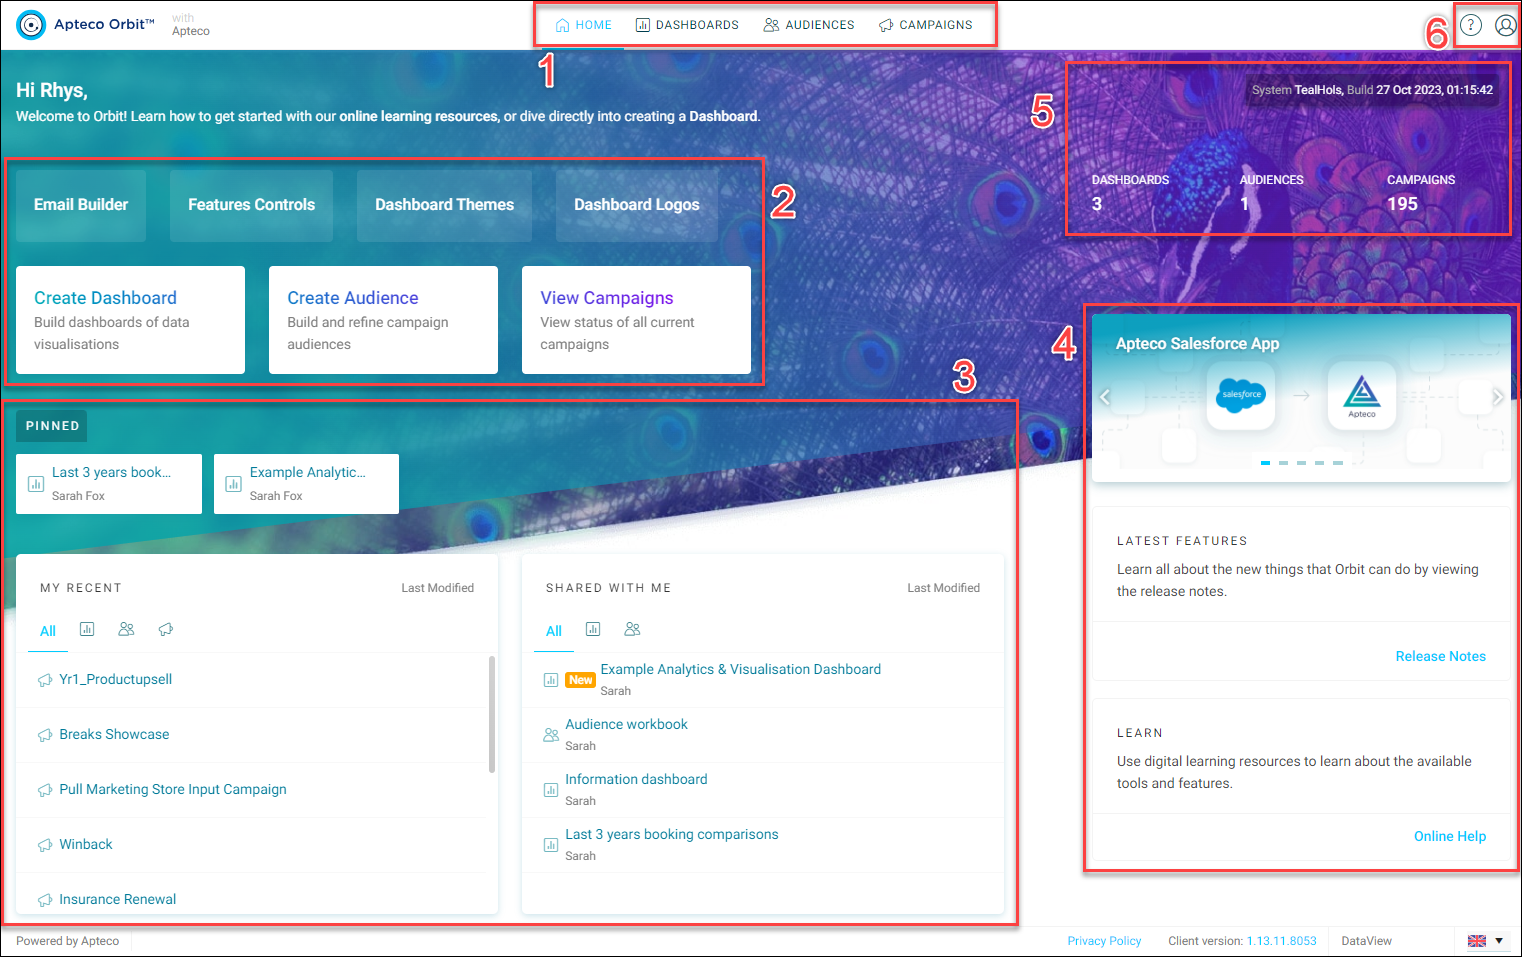Switch to the Audiences tab

click(809, 25)
